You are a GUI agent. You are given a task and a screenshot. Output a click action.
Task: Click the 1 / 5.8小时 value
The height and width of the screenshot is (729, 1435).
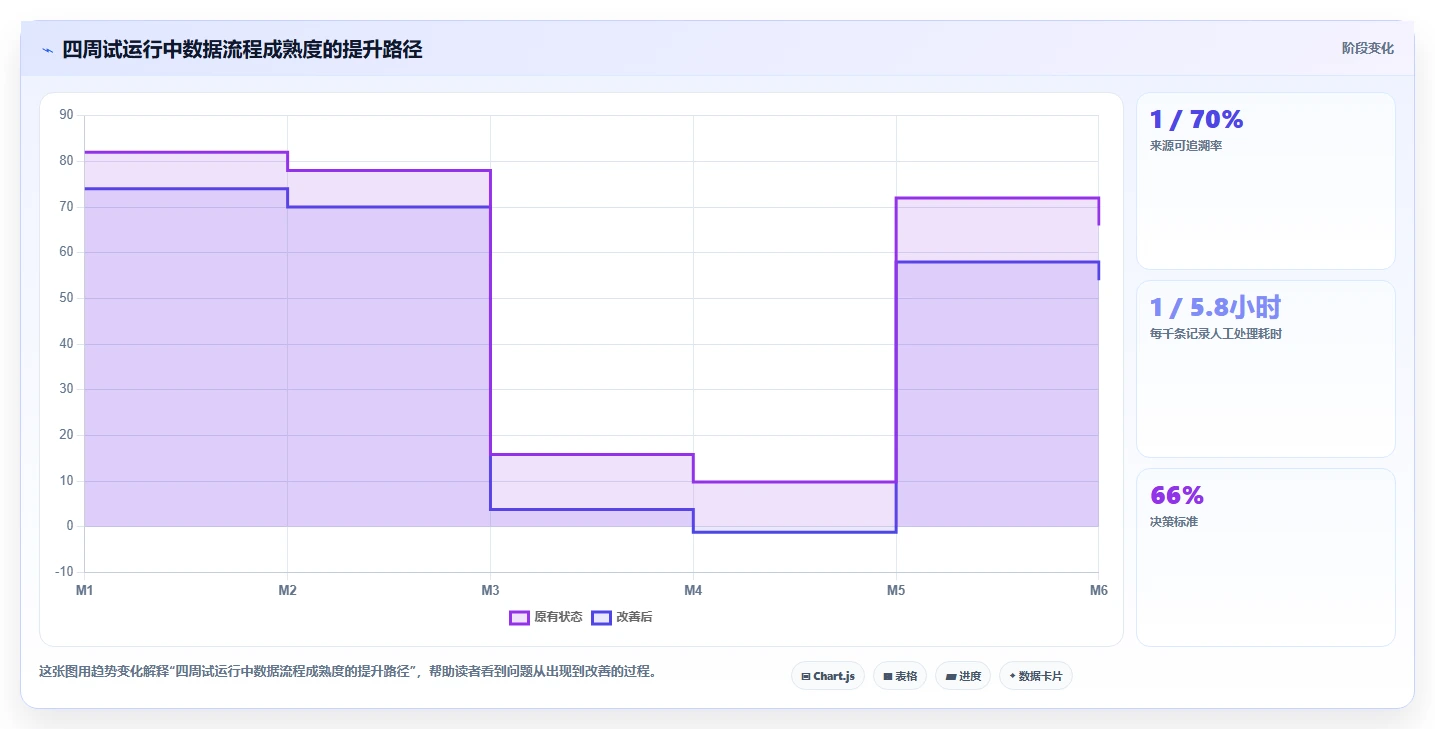pyautogui.click(x=1215, y=308)
